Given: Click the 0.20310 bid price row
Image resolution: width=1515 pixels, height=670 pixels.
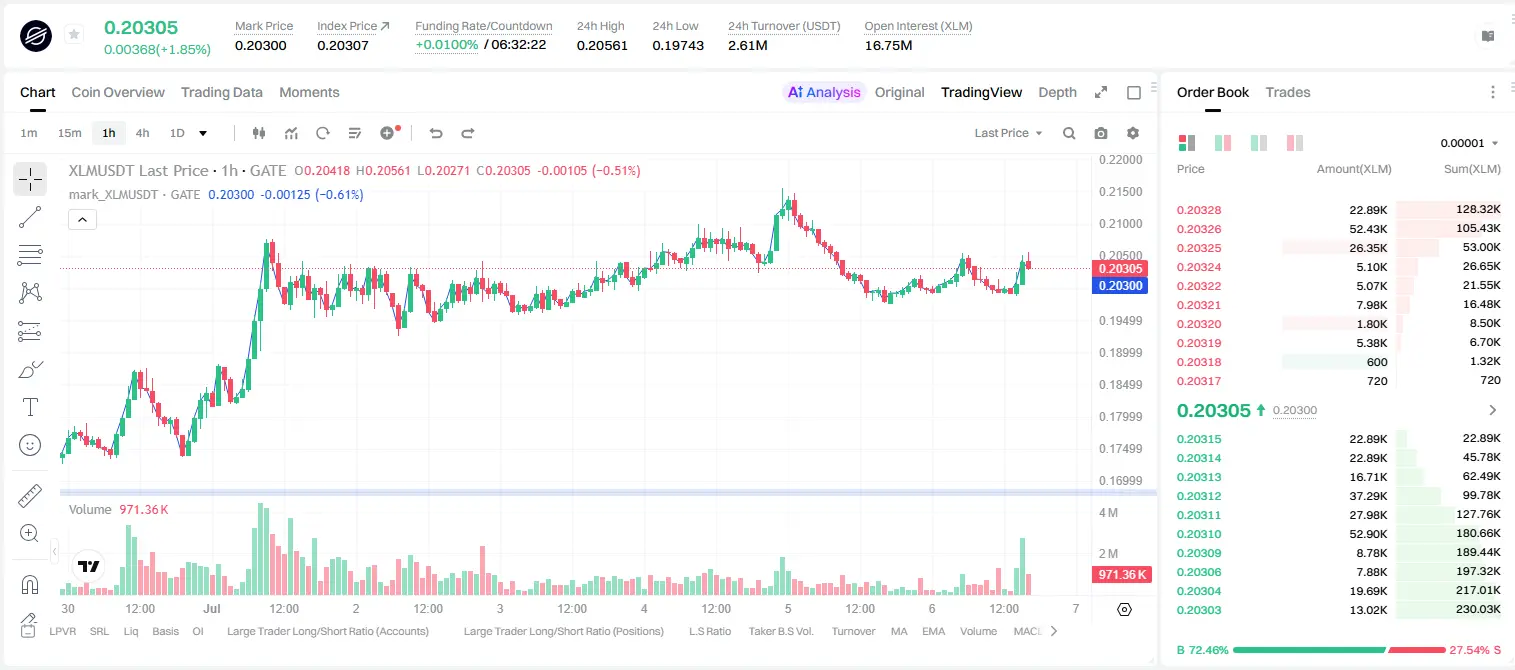Looking at the screenshot, I should [1338, 534].
